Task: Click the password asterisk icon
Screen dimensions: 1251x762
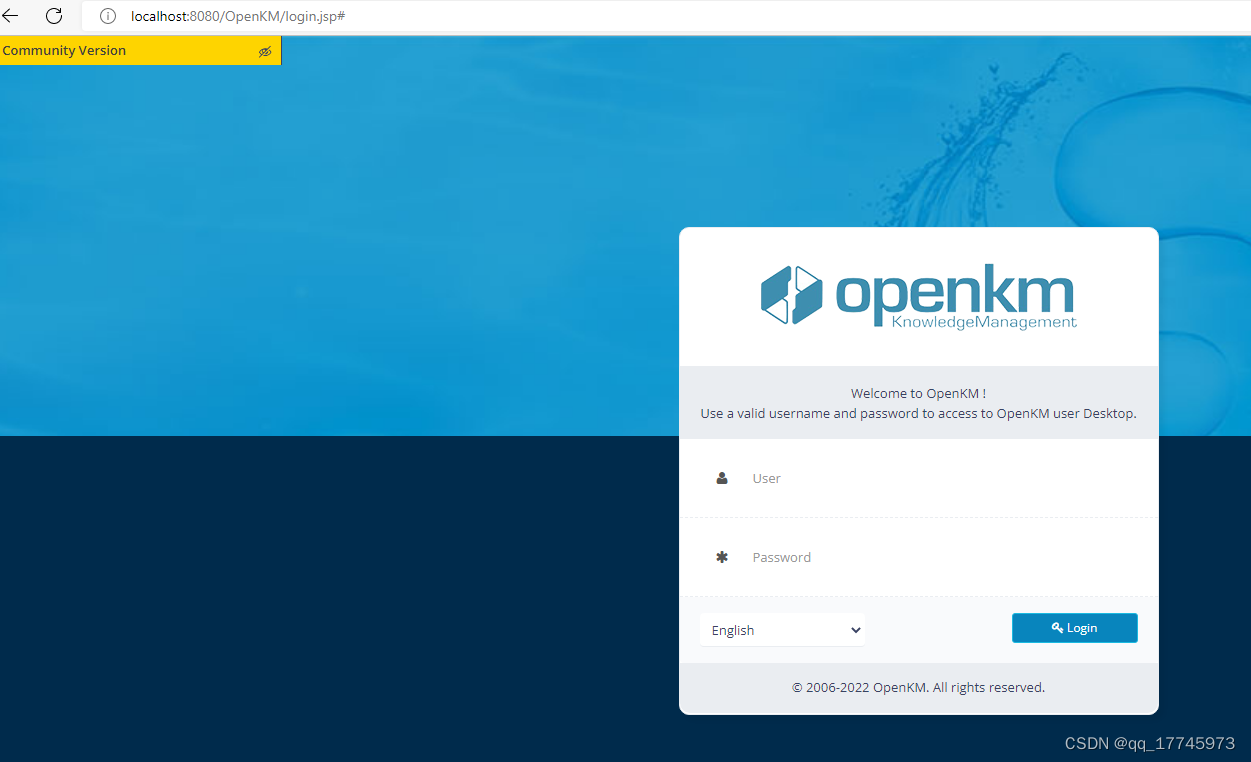Action: (x=722, y=557)
